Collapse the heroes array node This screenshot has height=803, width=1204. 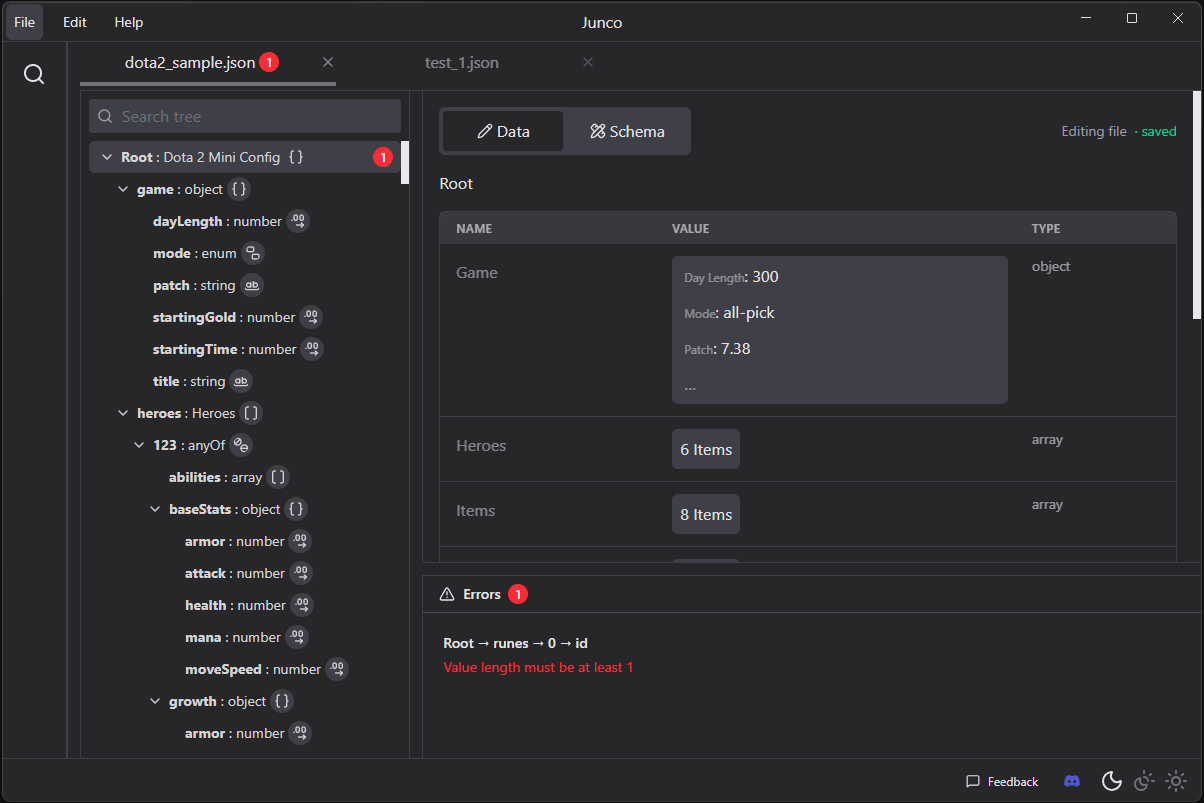pyautogui.click(x=123, y=413)
